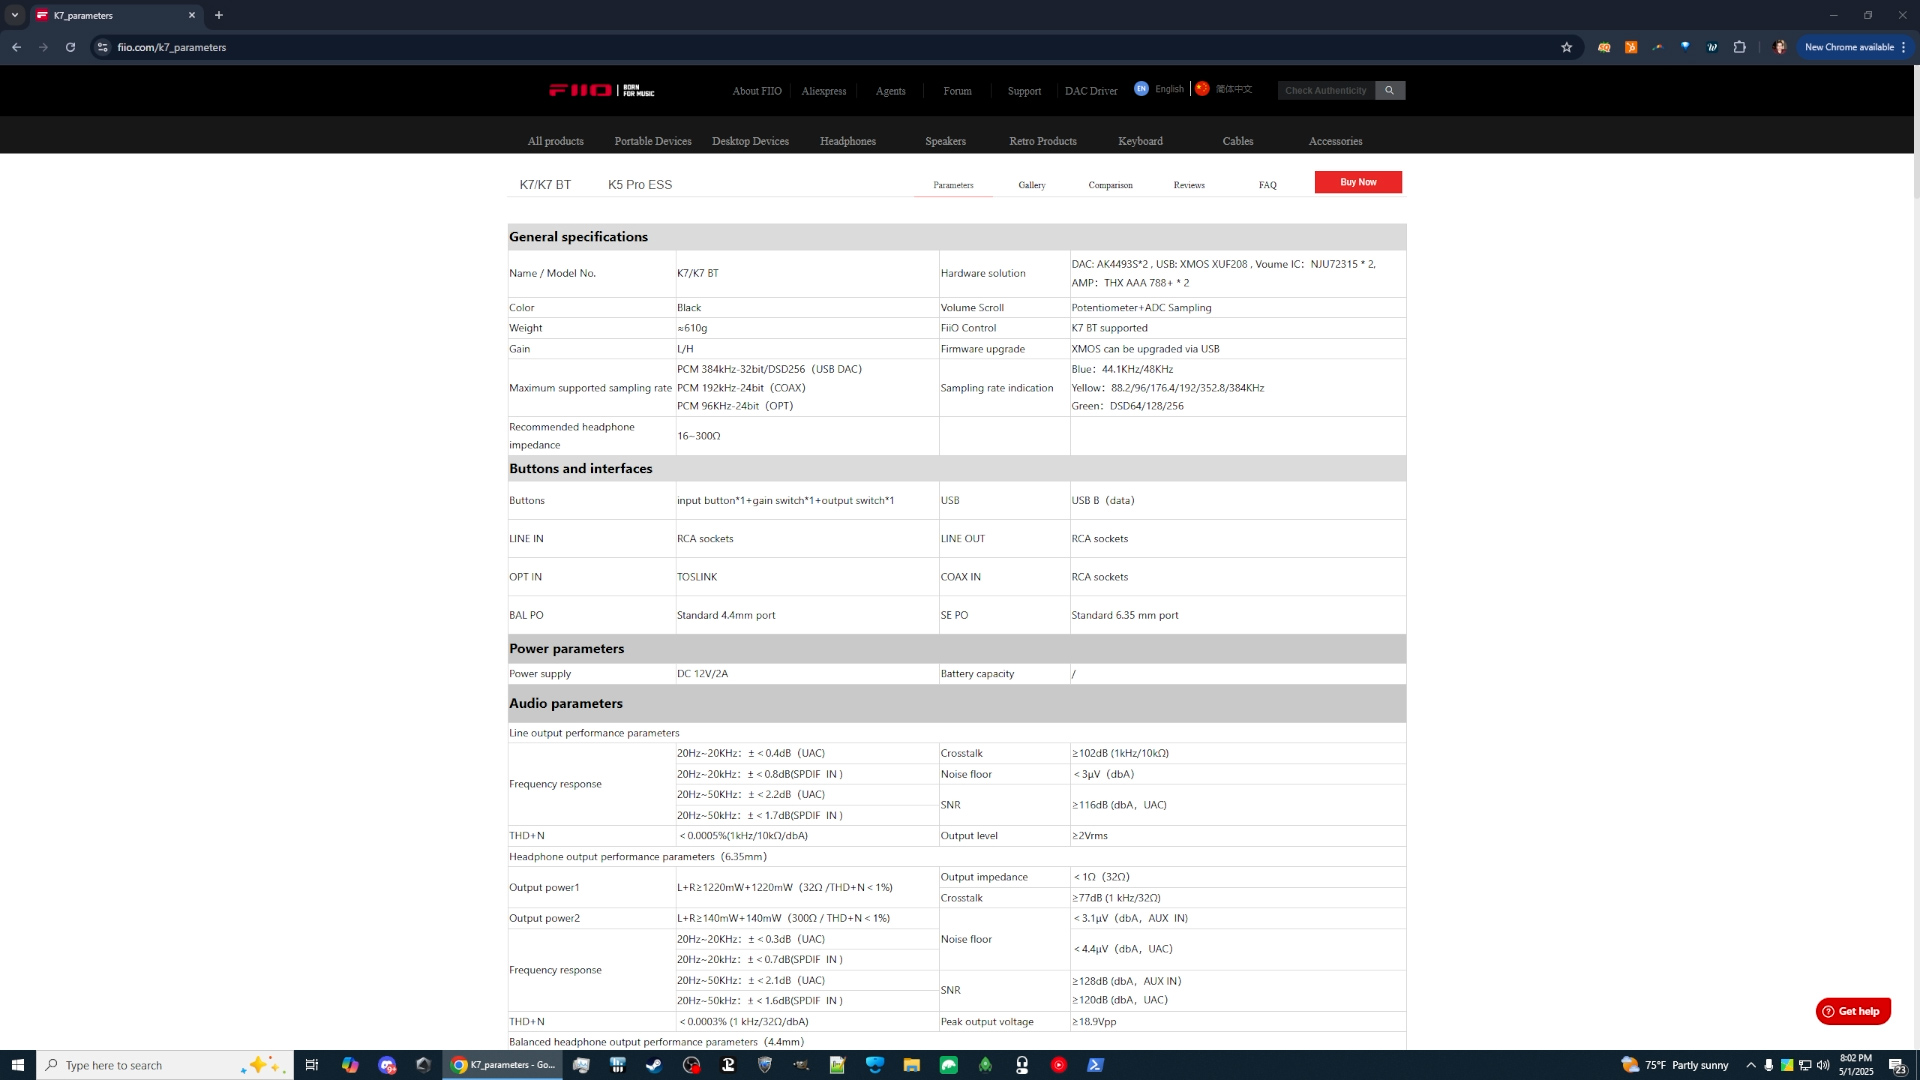The width and height of the screenshot is (1920, 1080).
Task: Open the About FIIO link
Action: point(757,91)
